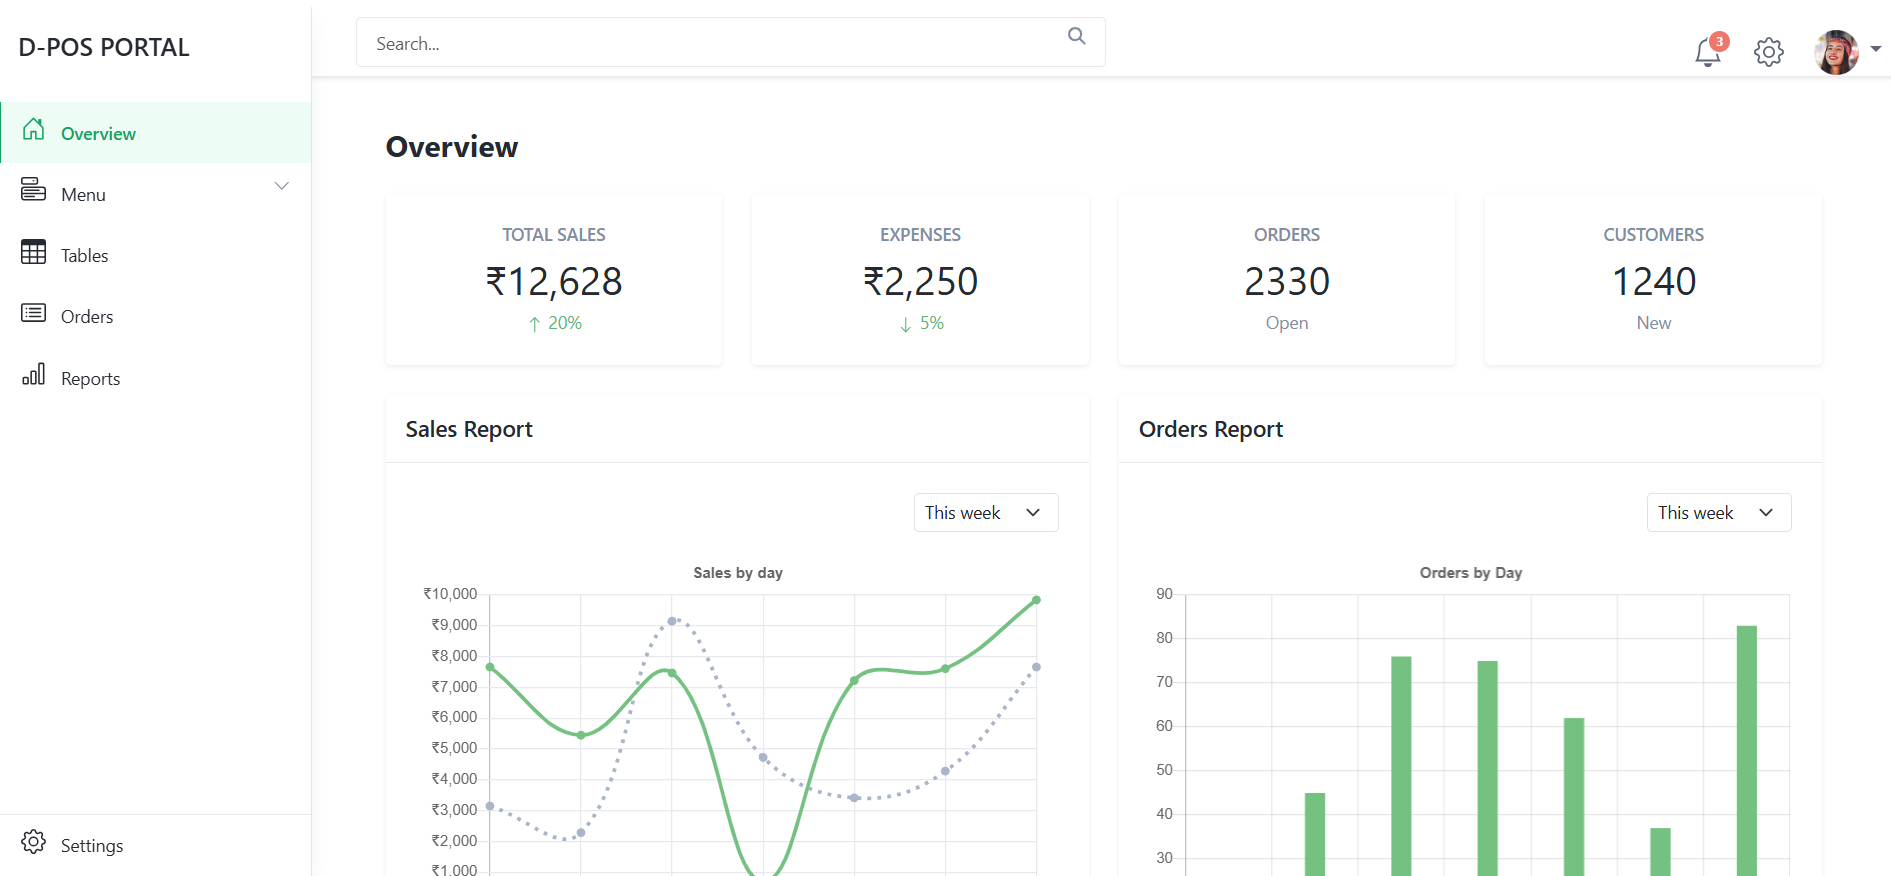Click the tallest green bar in Orders chart
1891x876 pixels.
[x=1746, y=750]
